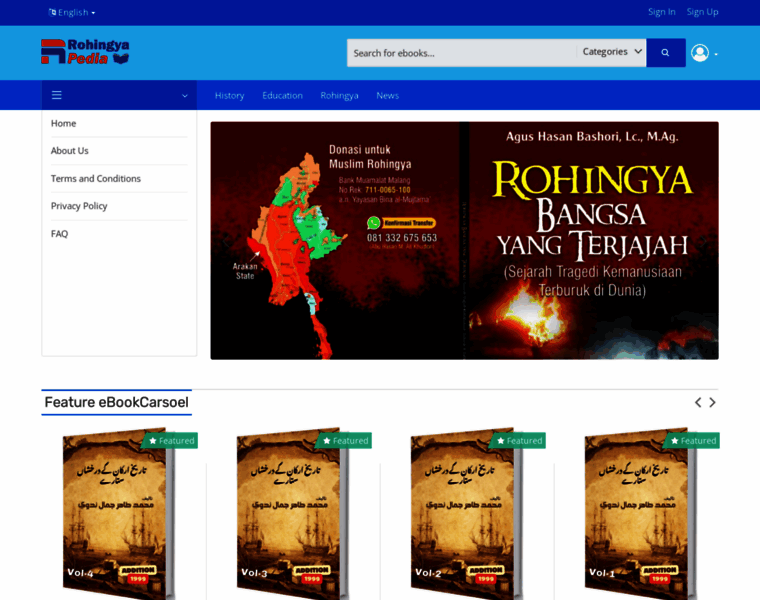Screen dimensions: 760x600
Task: Click the WhatsApp icon in banner
Action: pyautogui.click(x=374, y=223)
